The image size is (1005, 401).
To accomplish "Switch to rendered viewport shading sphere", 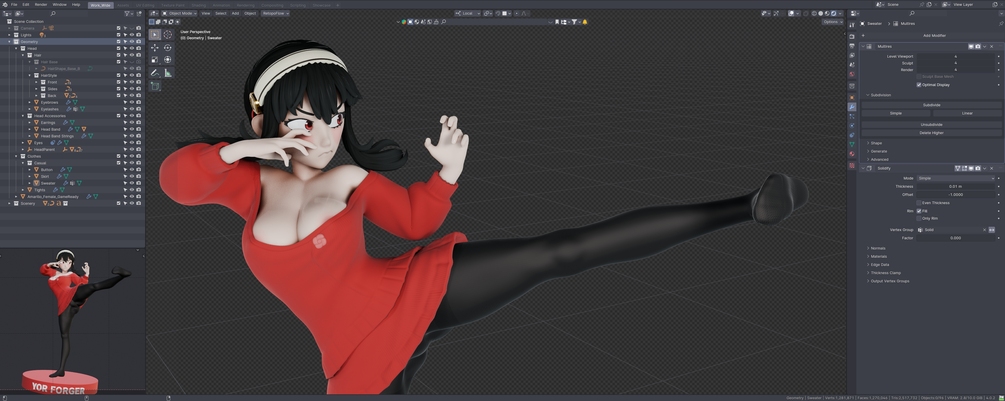I will (833, 13).
